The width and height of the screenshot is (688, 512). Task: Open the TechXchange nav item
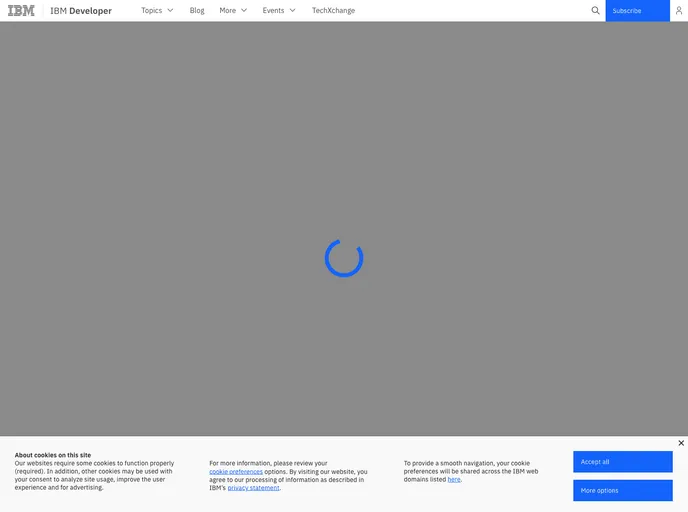[x=333, y=11]
